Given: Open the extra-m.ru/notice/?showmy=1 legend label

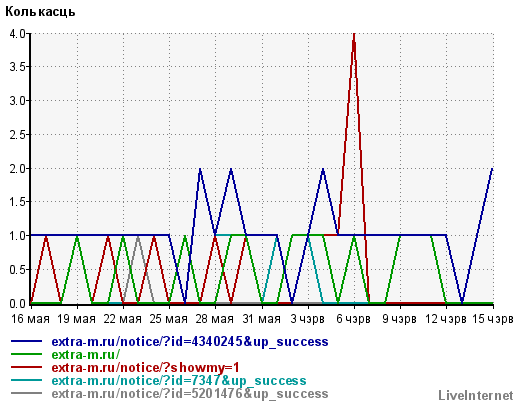Looking at the screenshot, I should tap(145, 367).
